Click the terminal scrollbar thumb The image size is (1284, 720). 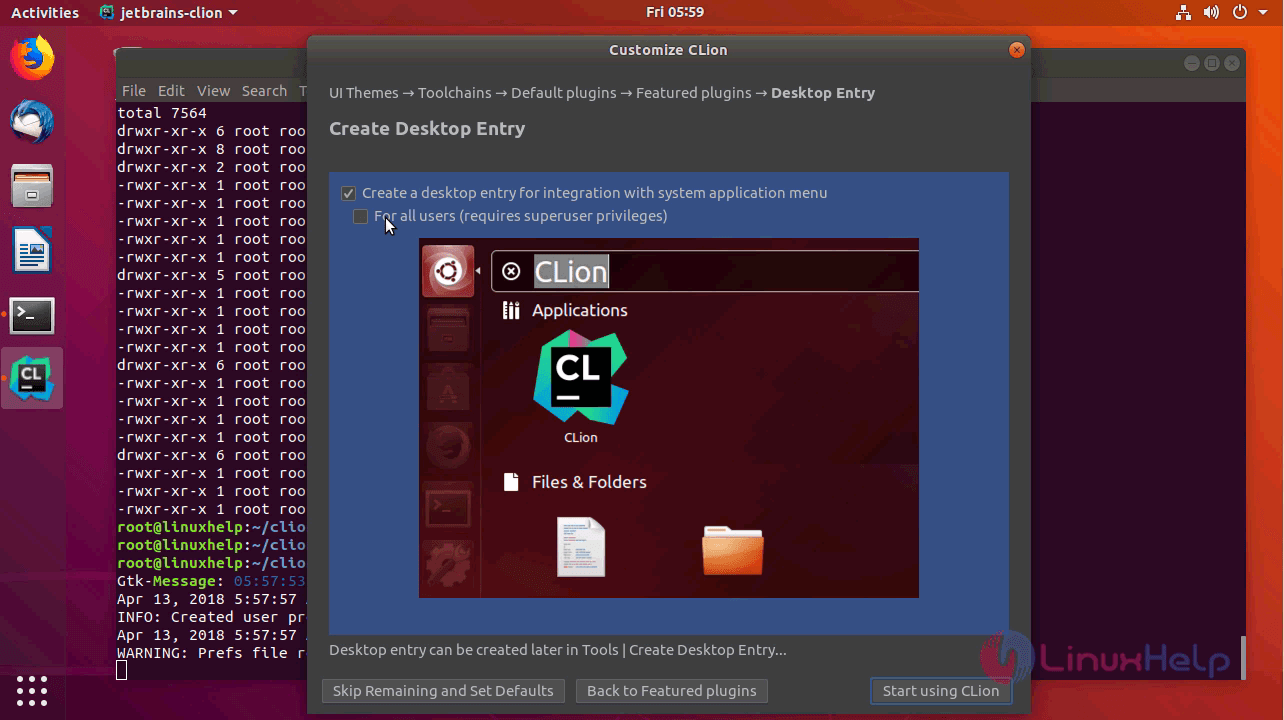(1243, 656)
